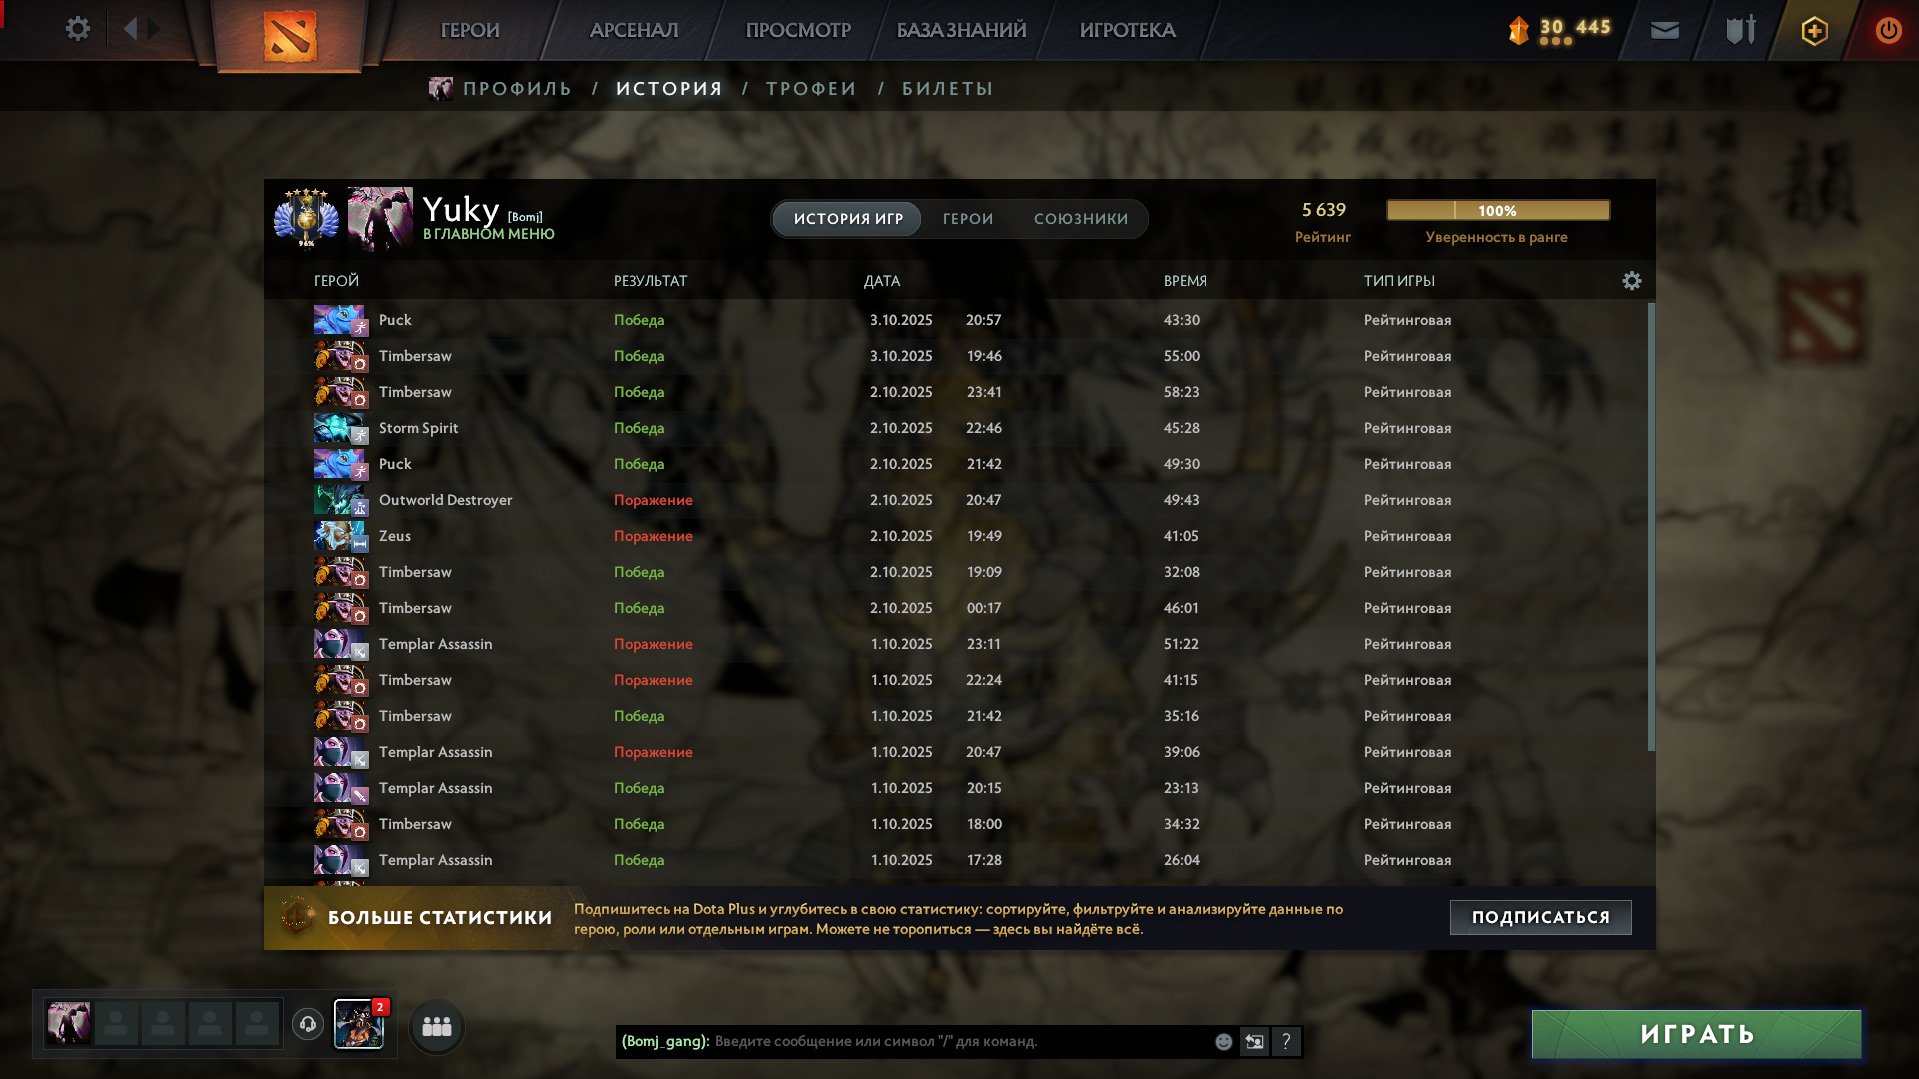The image size is (1919, 1079).
Task: Open the friends list group icon
Action: [x=437, y=1026]
